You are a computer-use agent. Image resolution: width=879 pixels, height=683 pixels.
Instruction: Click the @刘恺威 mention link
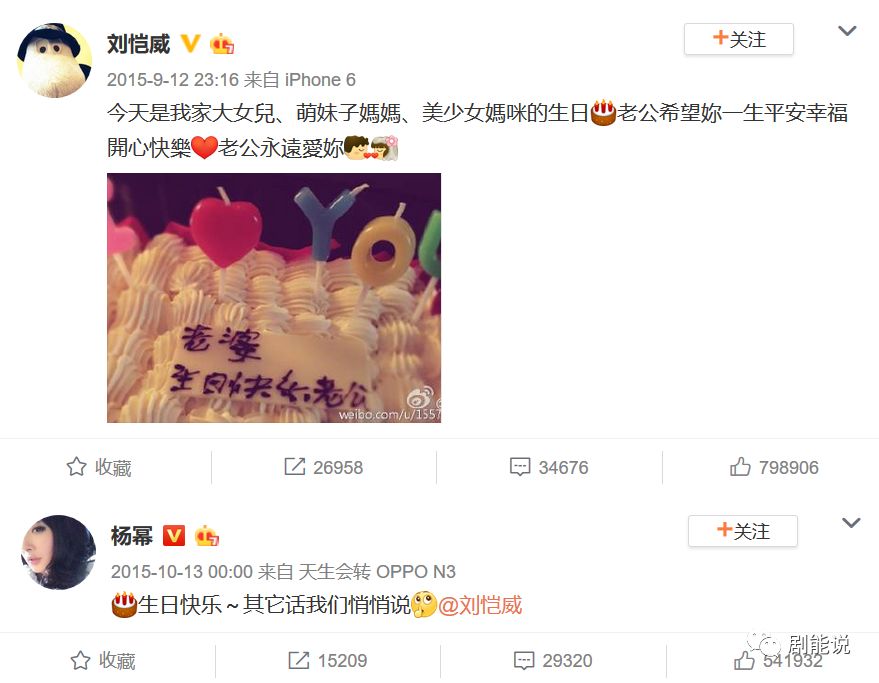480,605
